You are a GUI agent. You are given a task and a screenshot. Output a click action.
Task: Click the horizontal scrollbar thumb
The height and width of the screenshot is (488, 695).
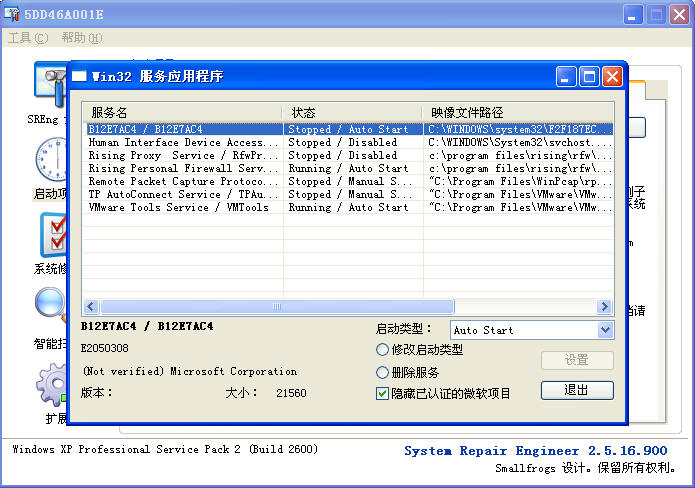click(277, 306)
